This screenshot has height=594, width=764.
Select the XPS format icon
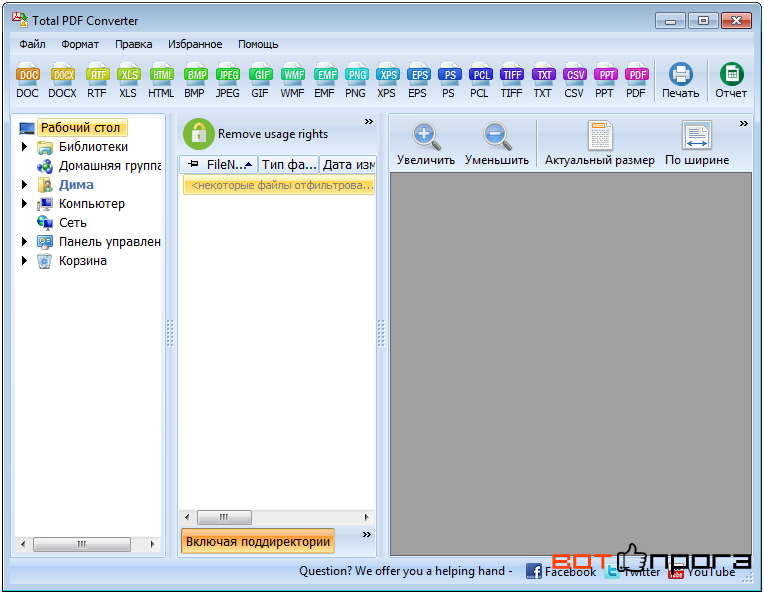coord(387,80)
